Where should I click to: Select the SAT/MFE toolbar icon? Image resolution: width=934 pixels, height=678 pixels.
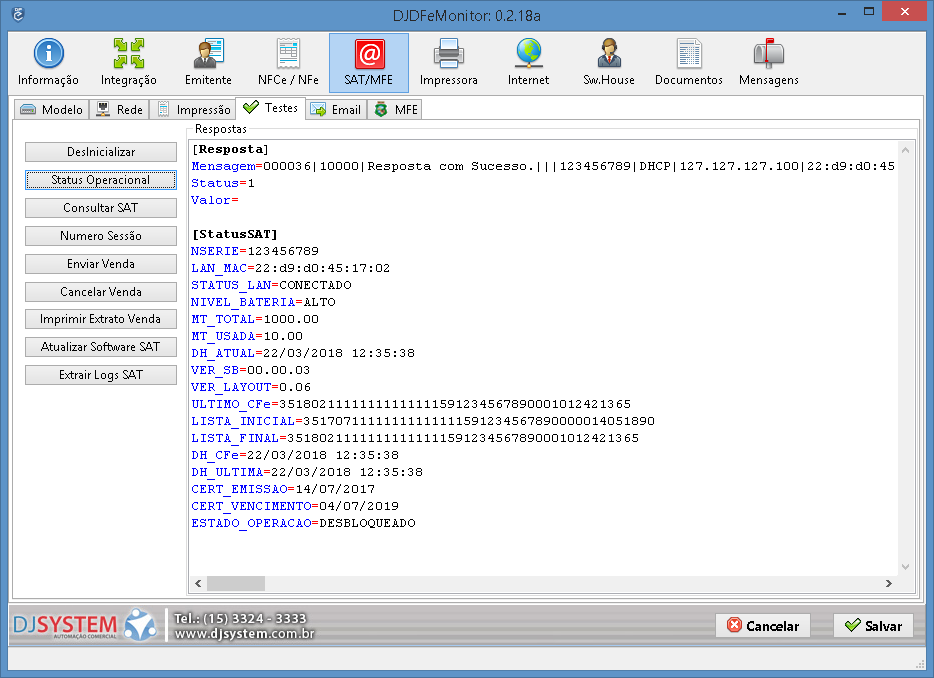(x=369, y=63)
